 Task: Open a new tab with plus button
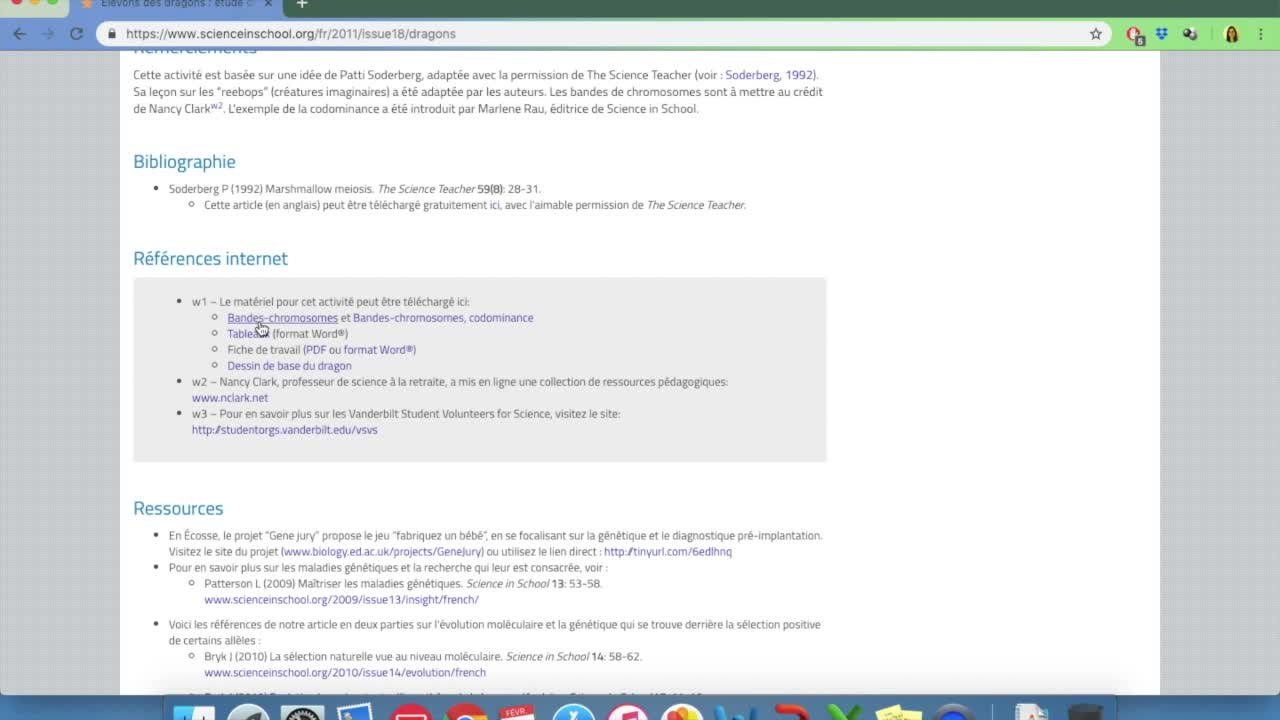(x=302, y=5)
